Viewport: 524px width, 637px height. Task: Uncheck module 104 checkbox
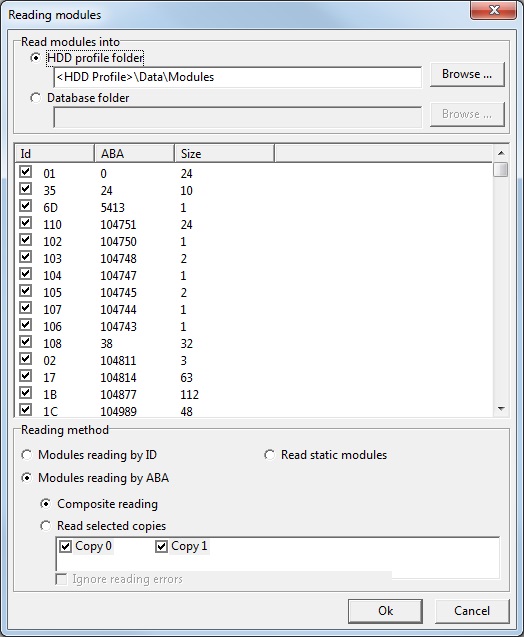26,274
